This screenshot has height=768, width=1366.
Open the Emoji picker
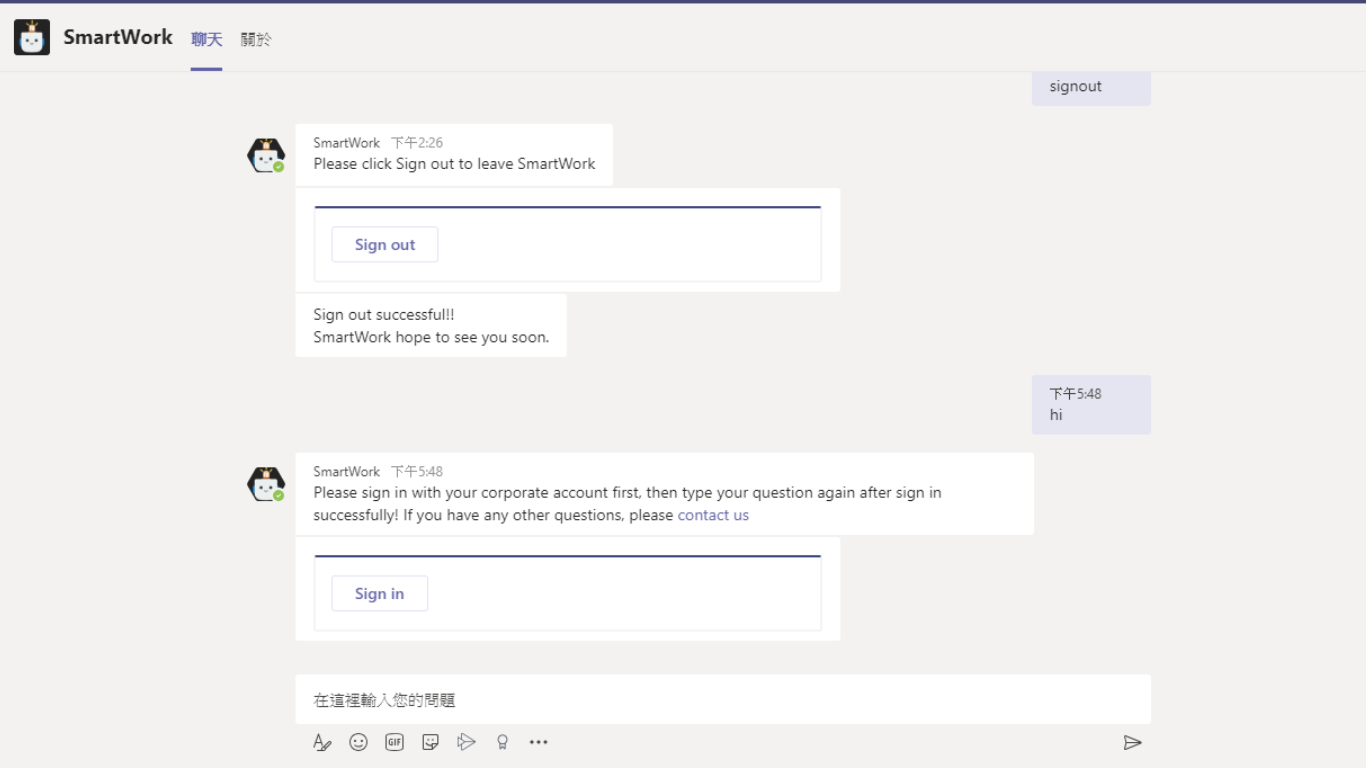pos(358,742)
